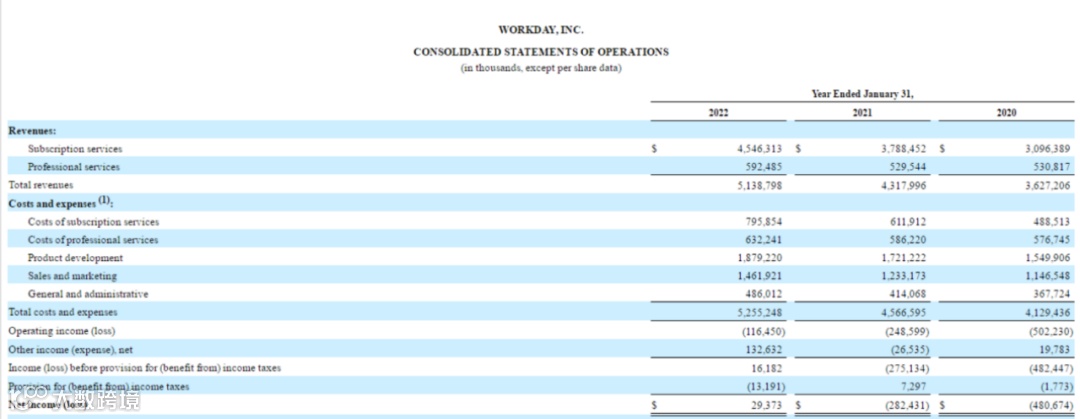The height and width of the screenshot is (419, 1080).
Task: Click the 632,241 professional services cost
Action: click(765, 240)
